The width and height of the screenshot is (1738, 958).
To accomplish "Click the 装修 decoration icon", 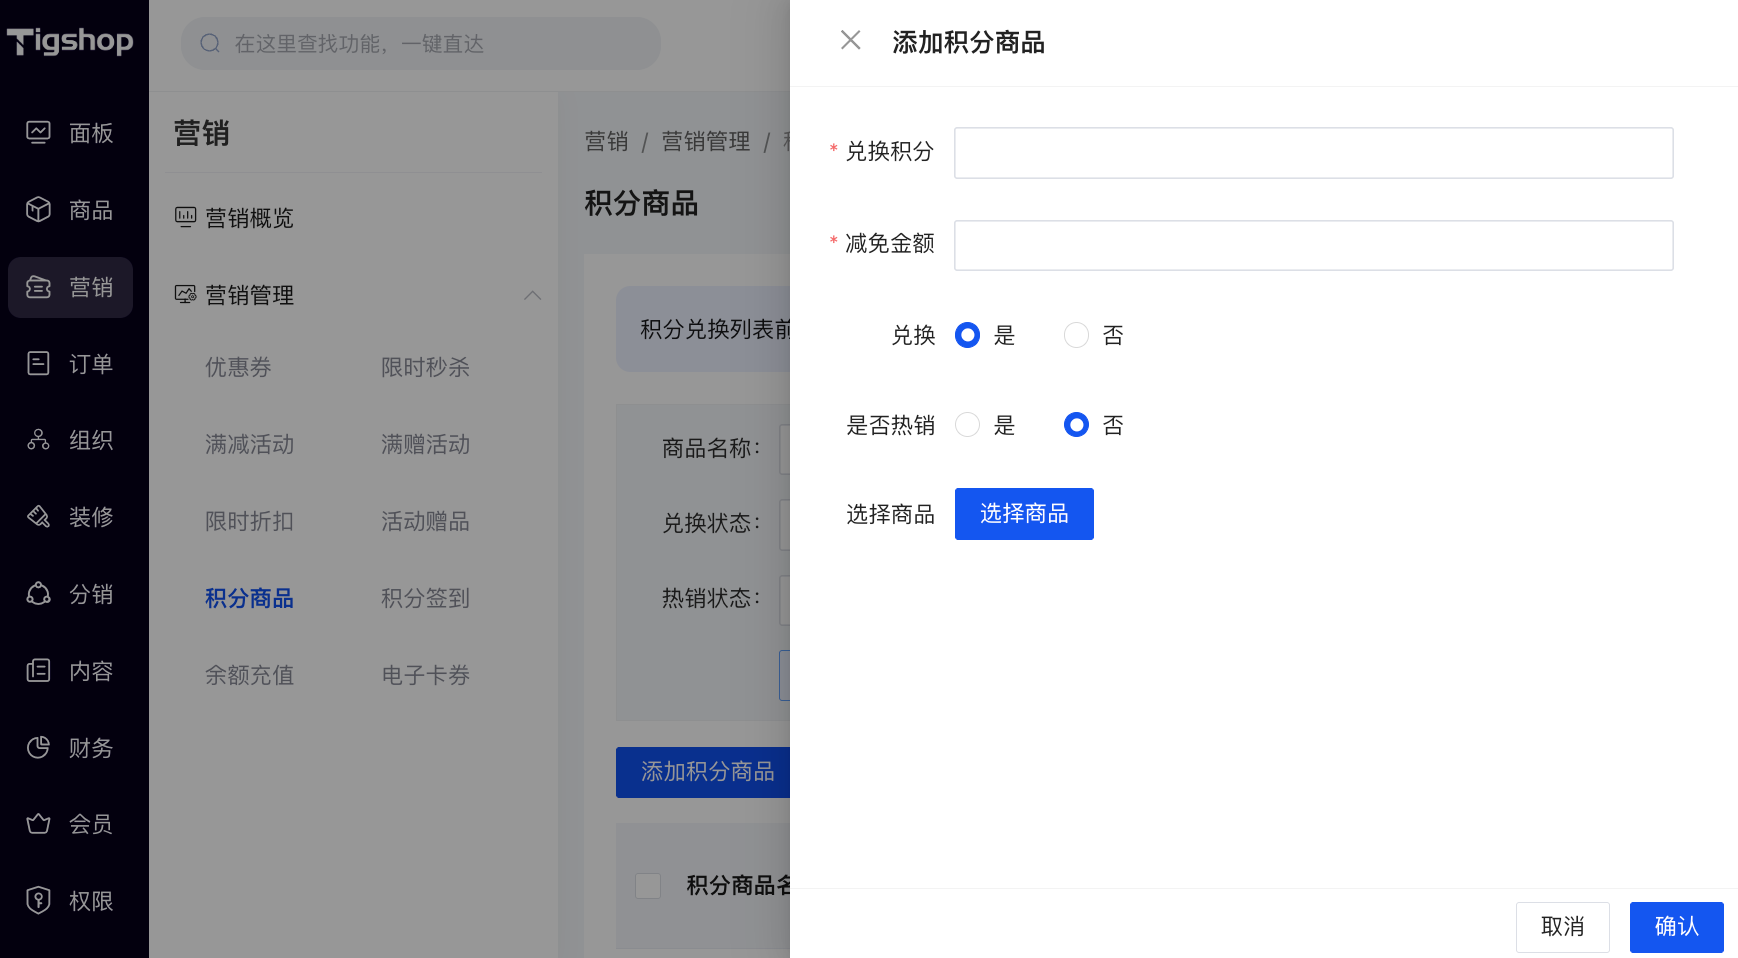I will tap(38, 517).
